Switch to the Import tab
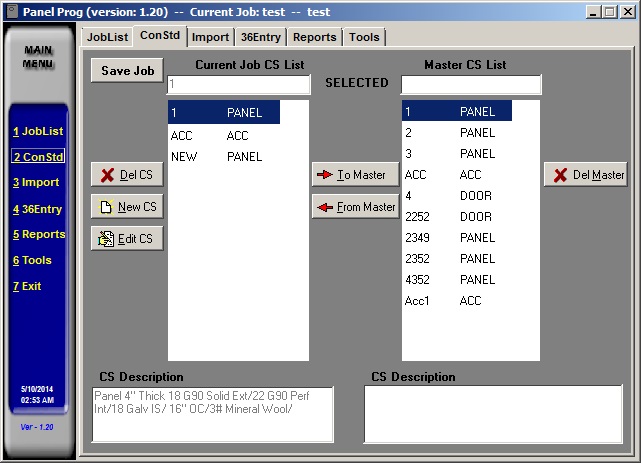 click(x=210, y=37)
